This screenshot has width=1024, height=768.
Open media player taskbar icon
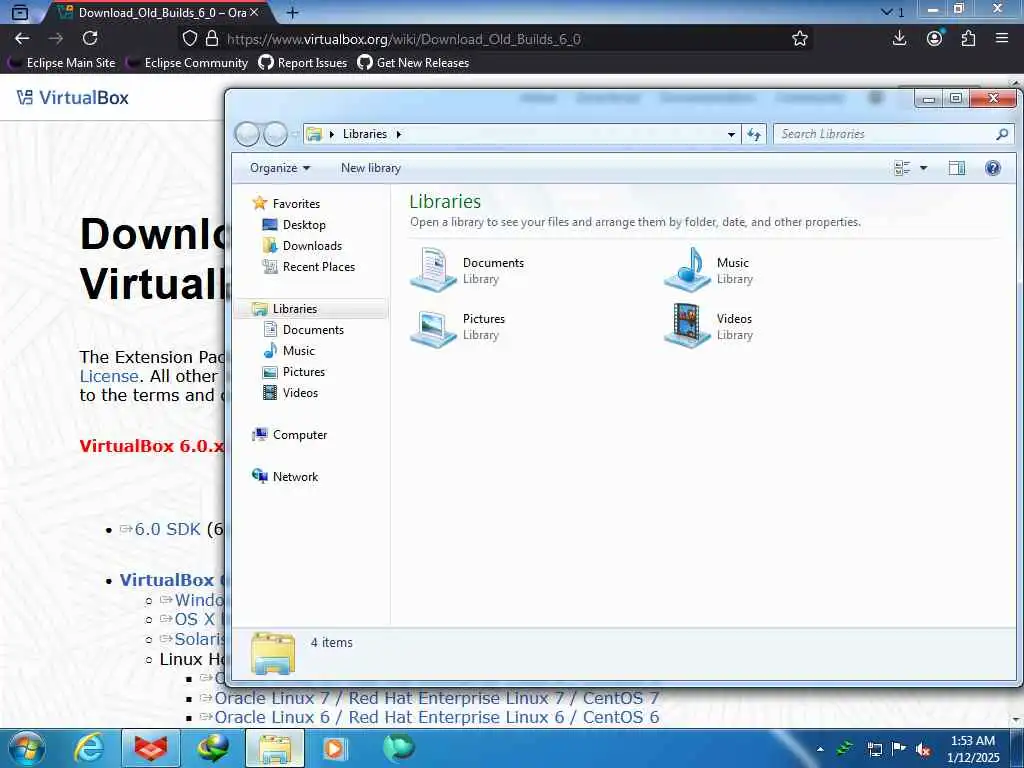(x=335, y=748)
